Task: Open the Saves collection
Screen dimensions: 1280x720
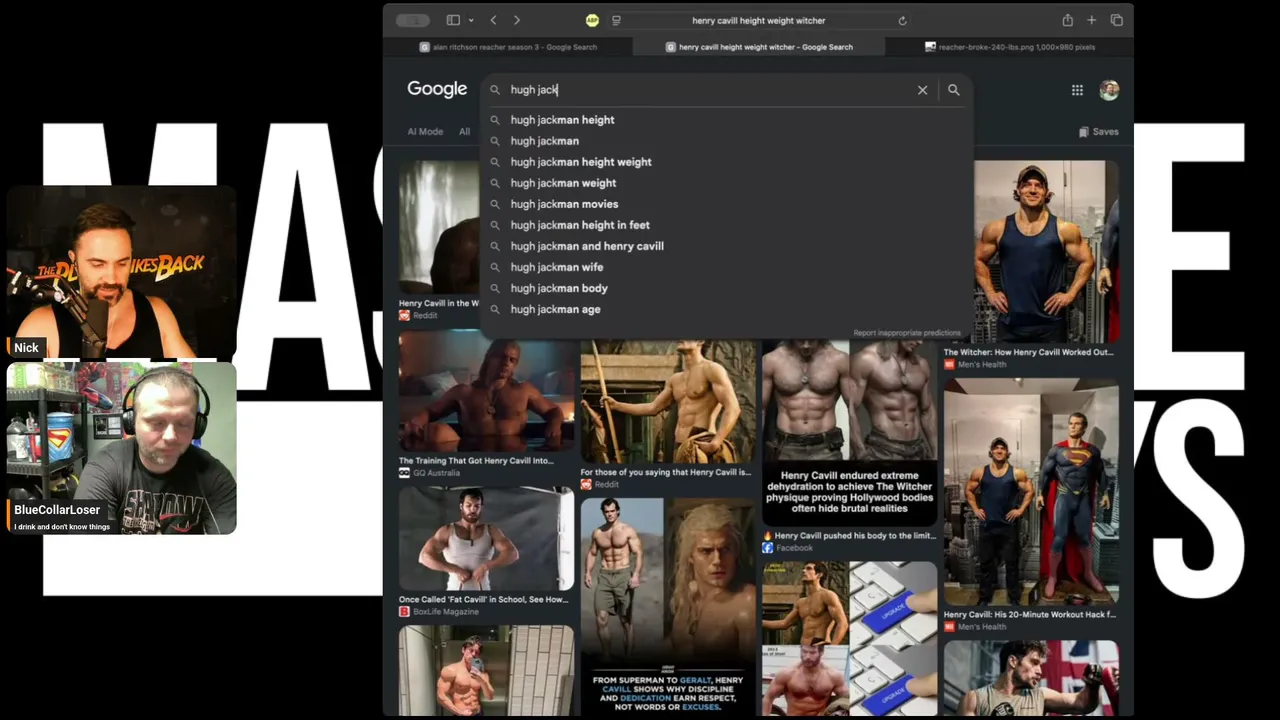Action: [1098, 132]
